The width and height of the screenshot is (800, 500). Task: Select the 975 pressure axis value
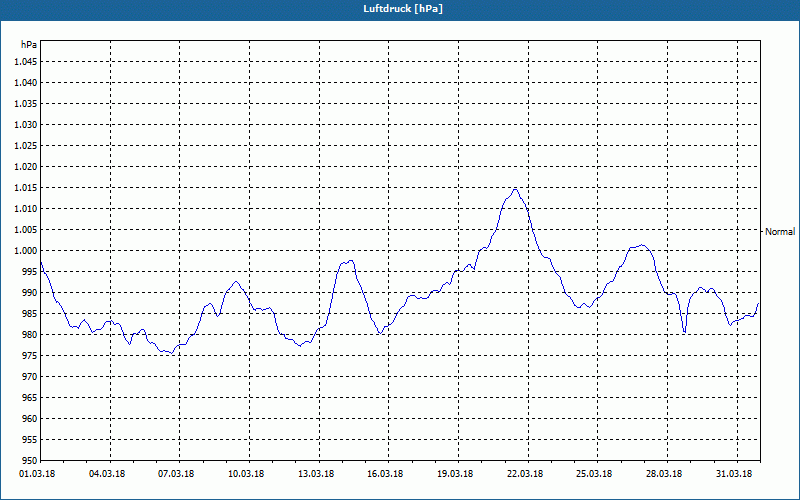(30, 356)
